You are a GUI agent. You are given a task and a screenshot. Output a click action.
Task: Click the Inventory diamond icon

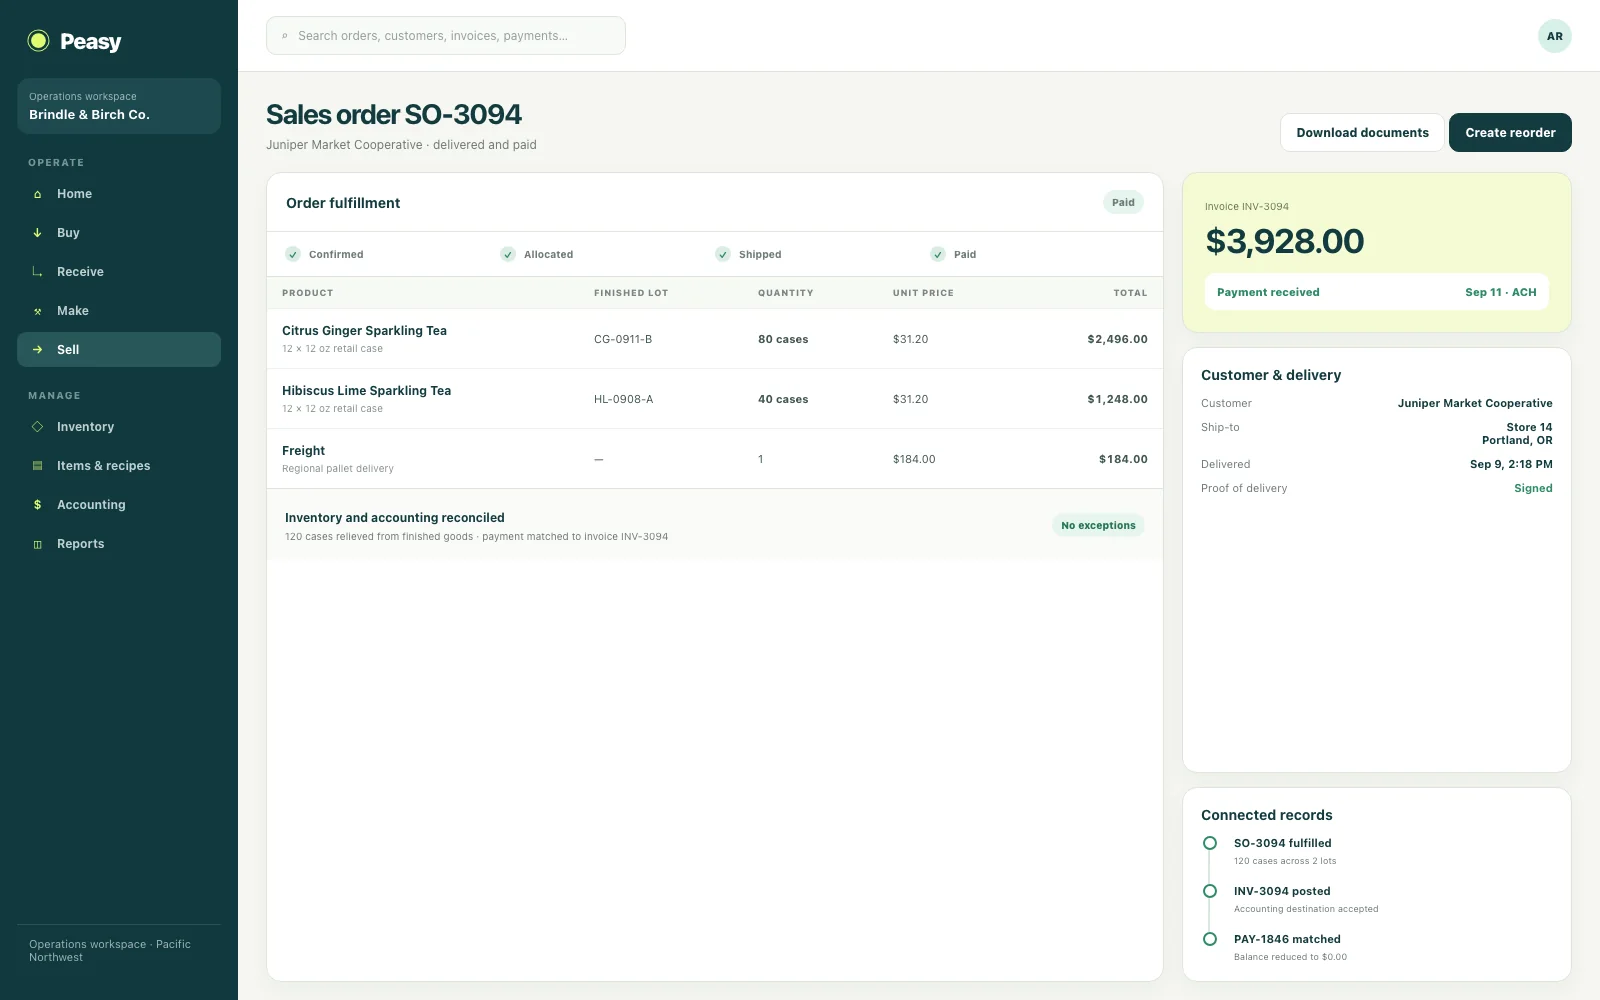(x=37, y=427)
